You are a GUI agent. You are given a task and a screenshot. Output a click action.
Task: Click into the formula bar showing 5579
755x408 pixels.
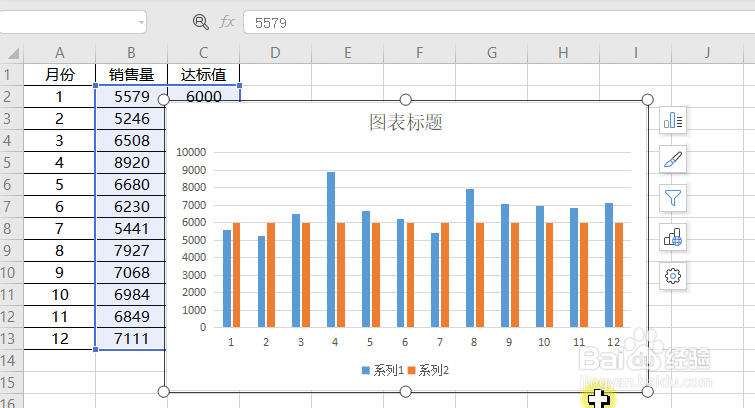point(499,23)
